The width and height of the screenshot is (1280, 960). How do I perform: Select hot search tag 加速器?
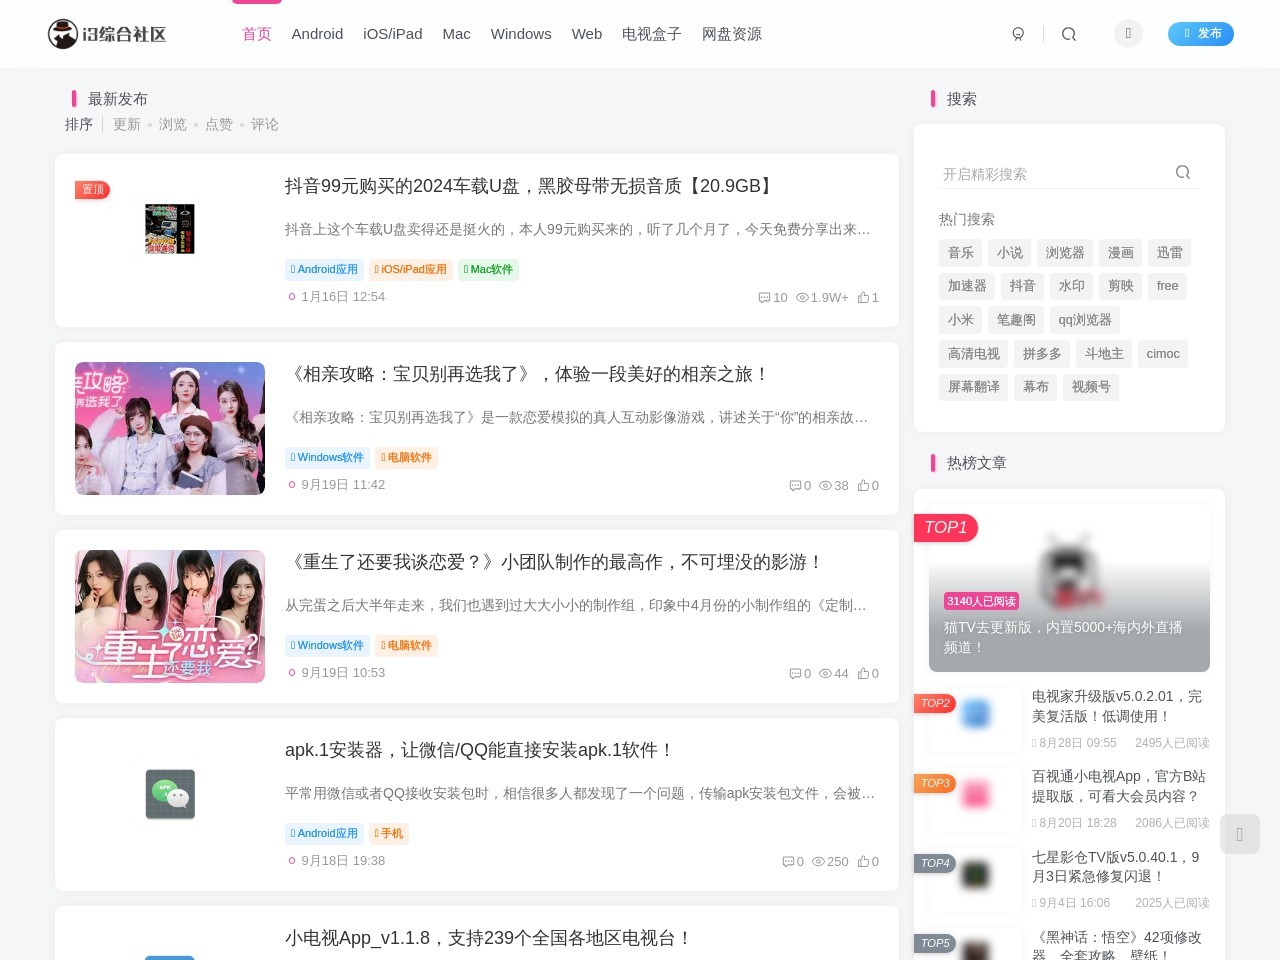(967, 286)
